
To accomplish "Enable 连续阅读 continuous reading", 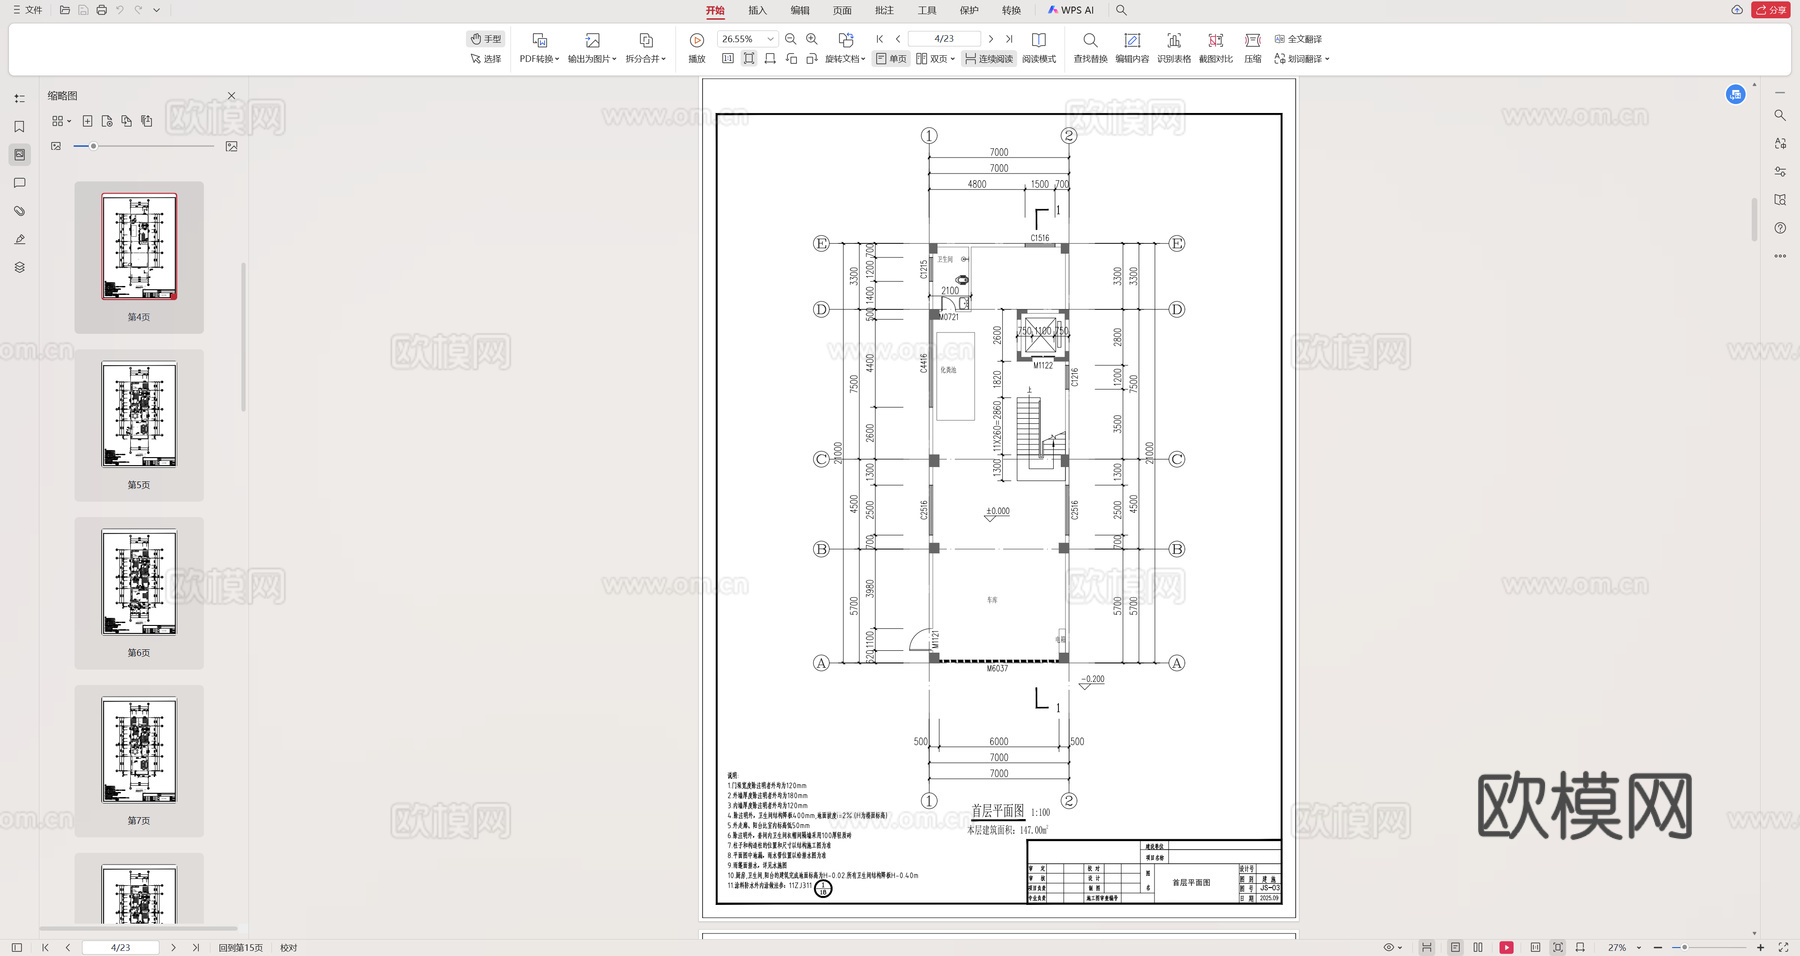I will [989, 58].
